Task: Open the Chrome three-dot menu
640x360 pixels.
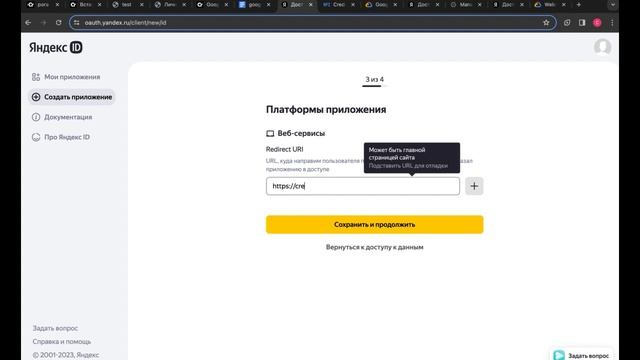Action: tap(612, 23)
